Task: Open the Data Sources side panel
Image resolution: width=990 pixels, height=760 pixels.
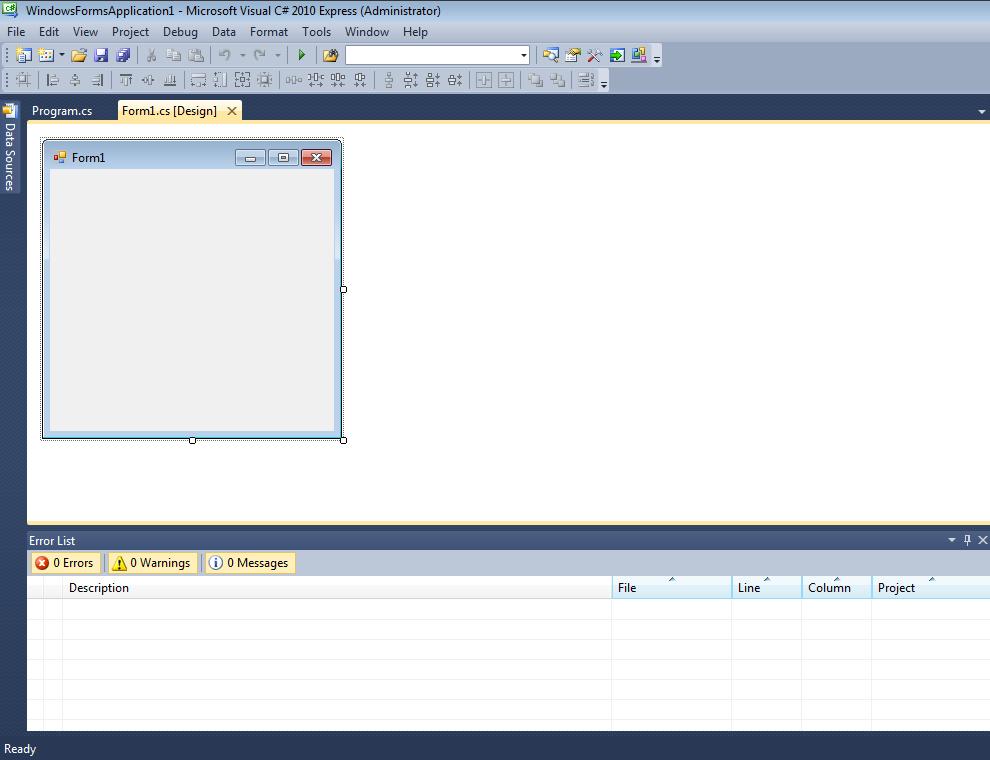Action: [x=9, y=148]
